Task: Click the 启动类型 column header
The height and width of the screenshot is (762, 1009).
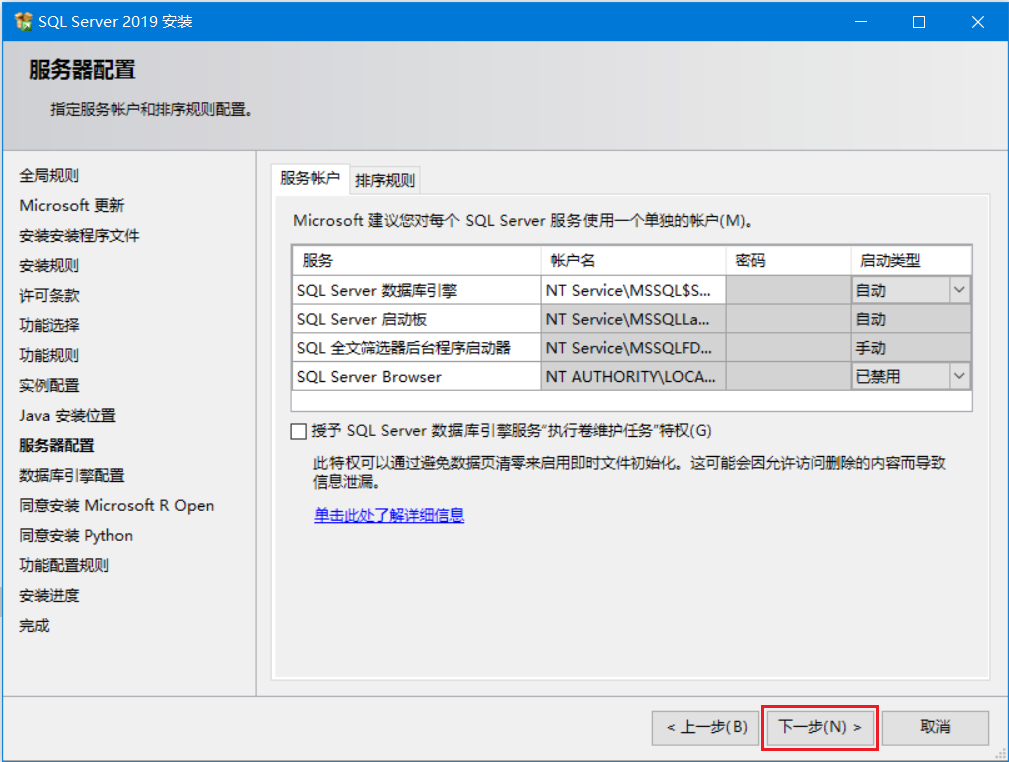Action: 911,261
